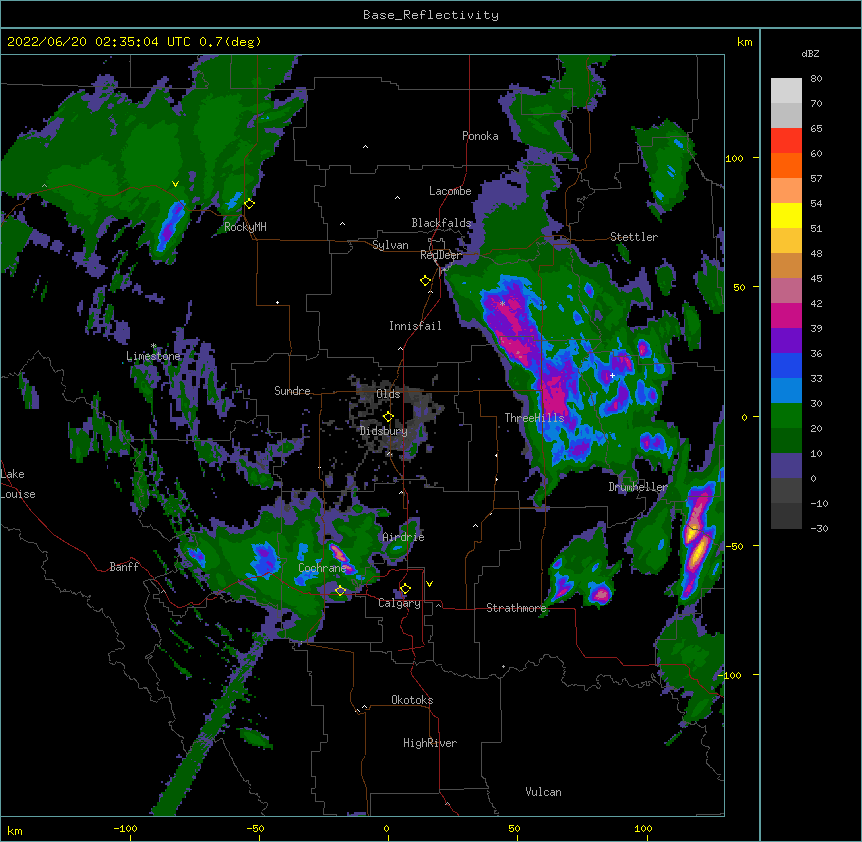Select the Sundre label
The image size is (862, 842).
click(292, 391)
